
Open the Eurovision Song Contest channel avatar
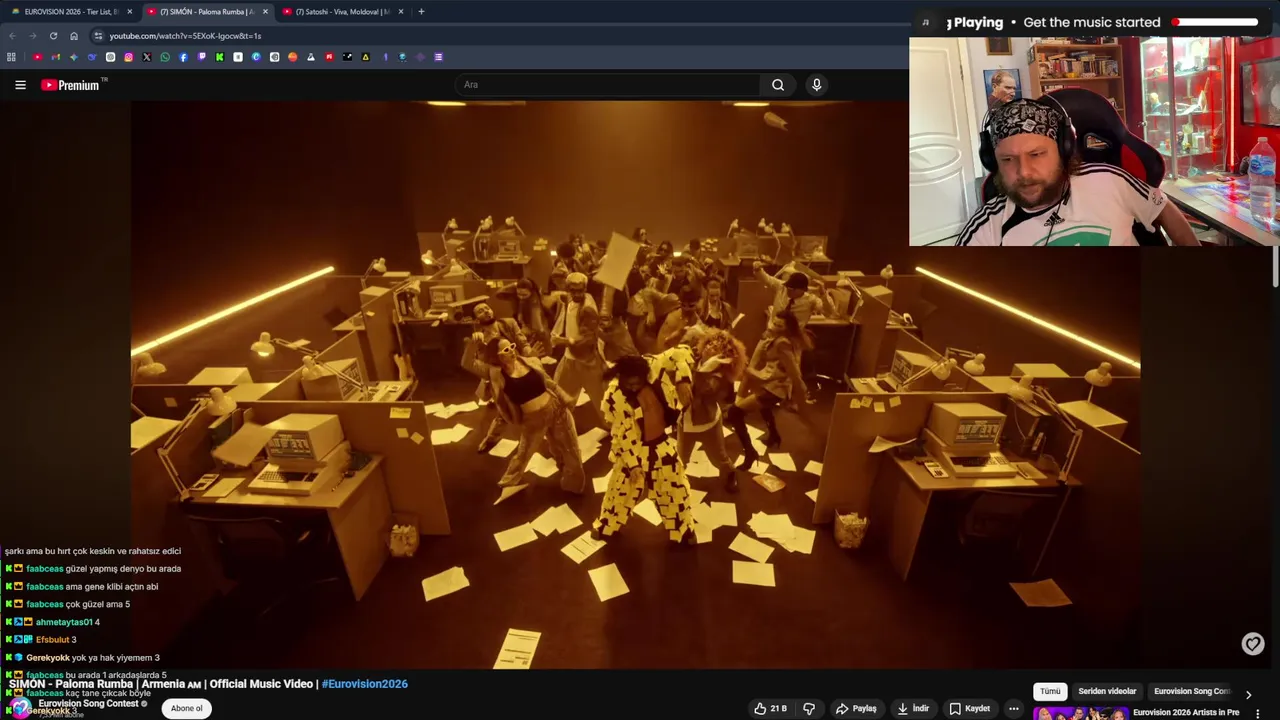click(20, 708)
